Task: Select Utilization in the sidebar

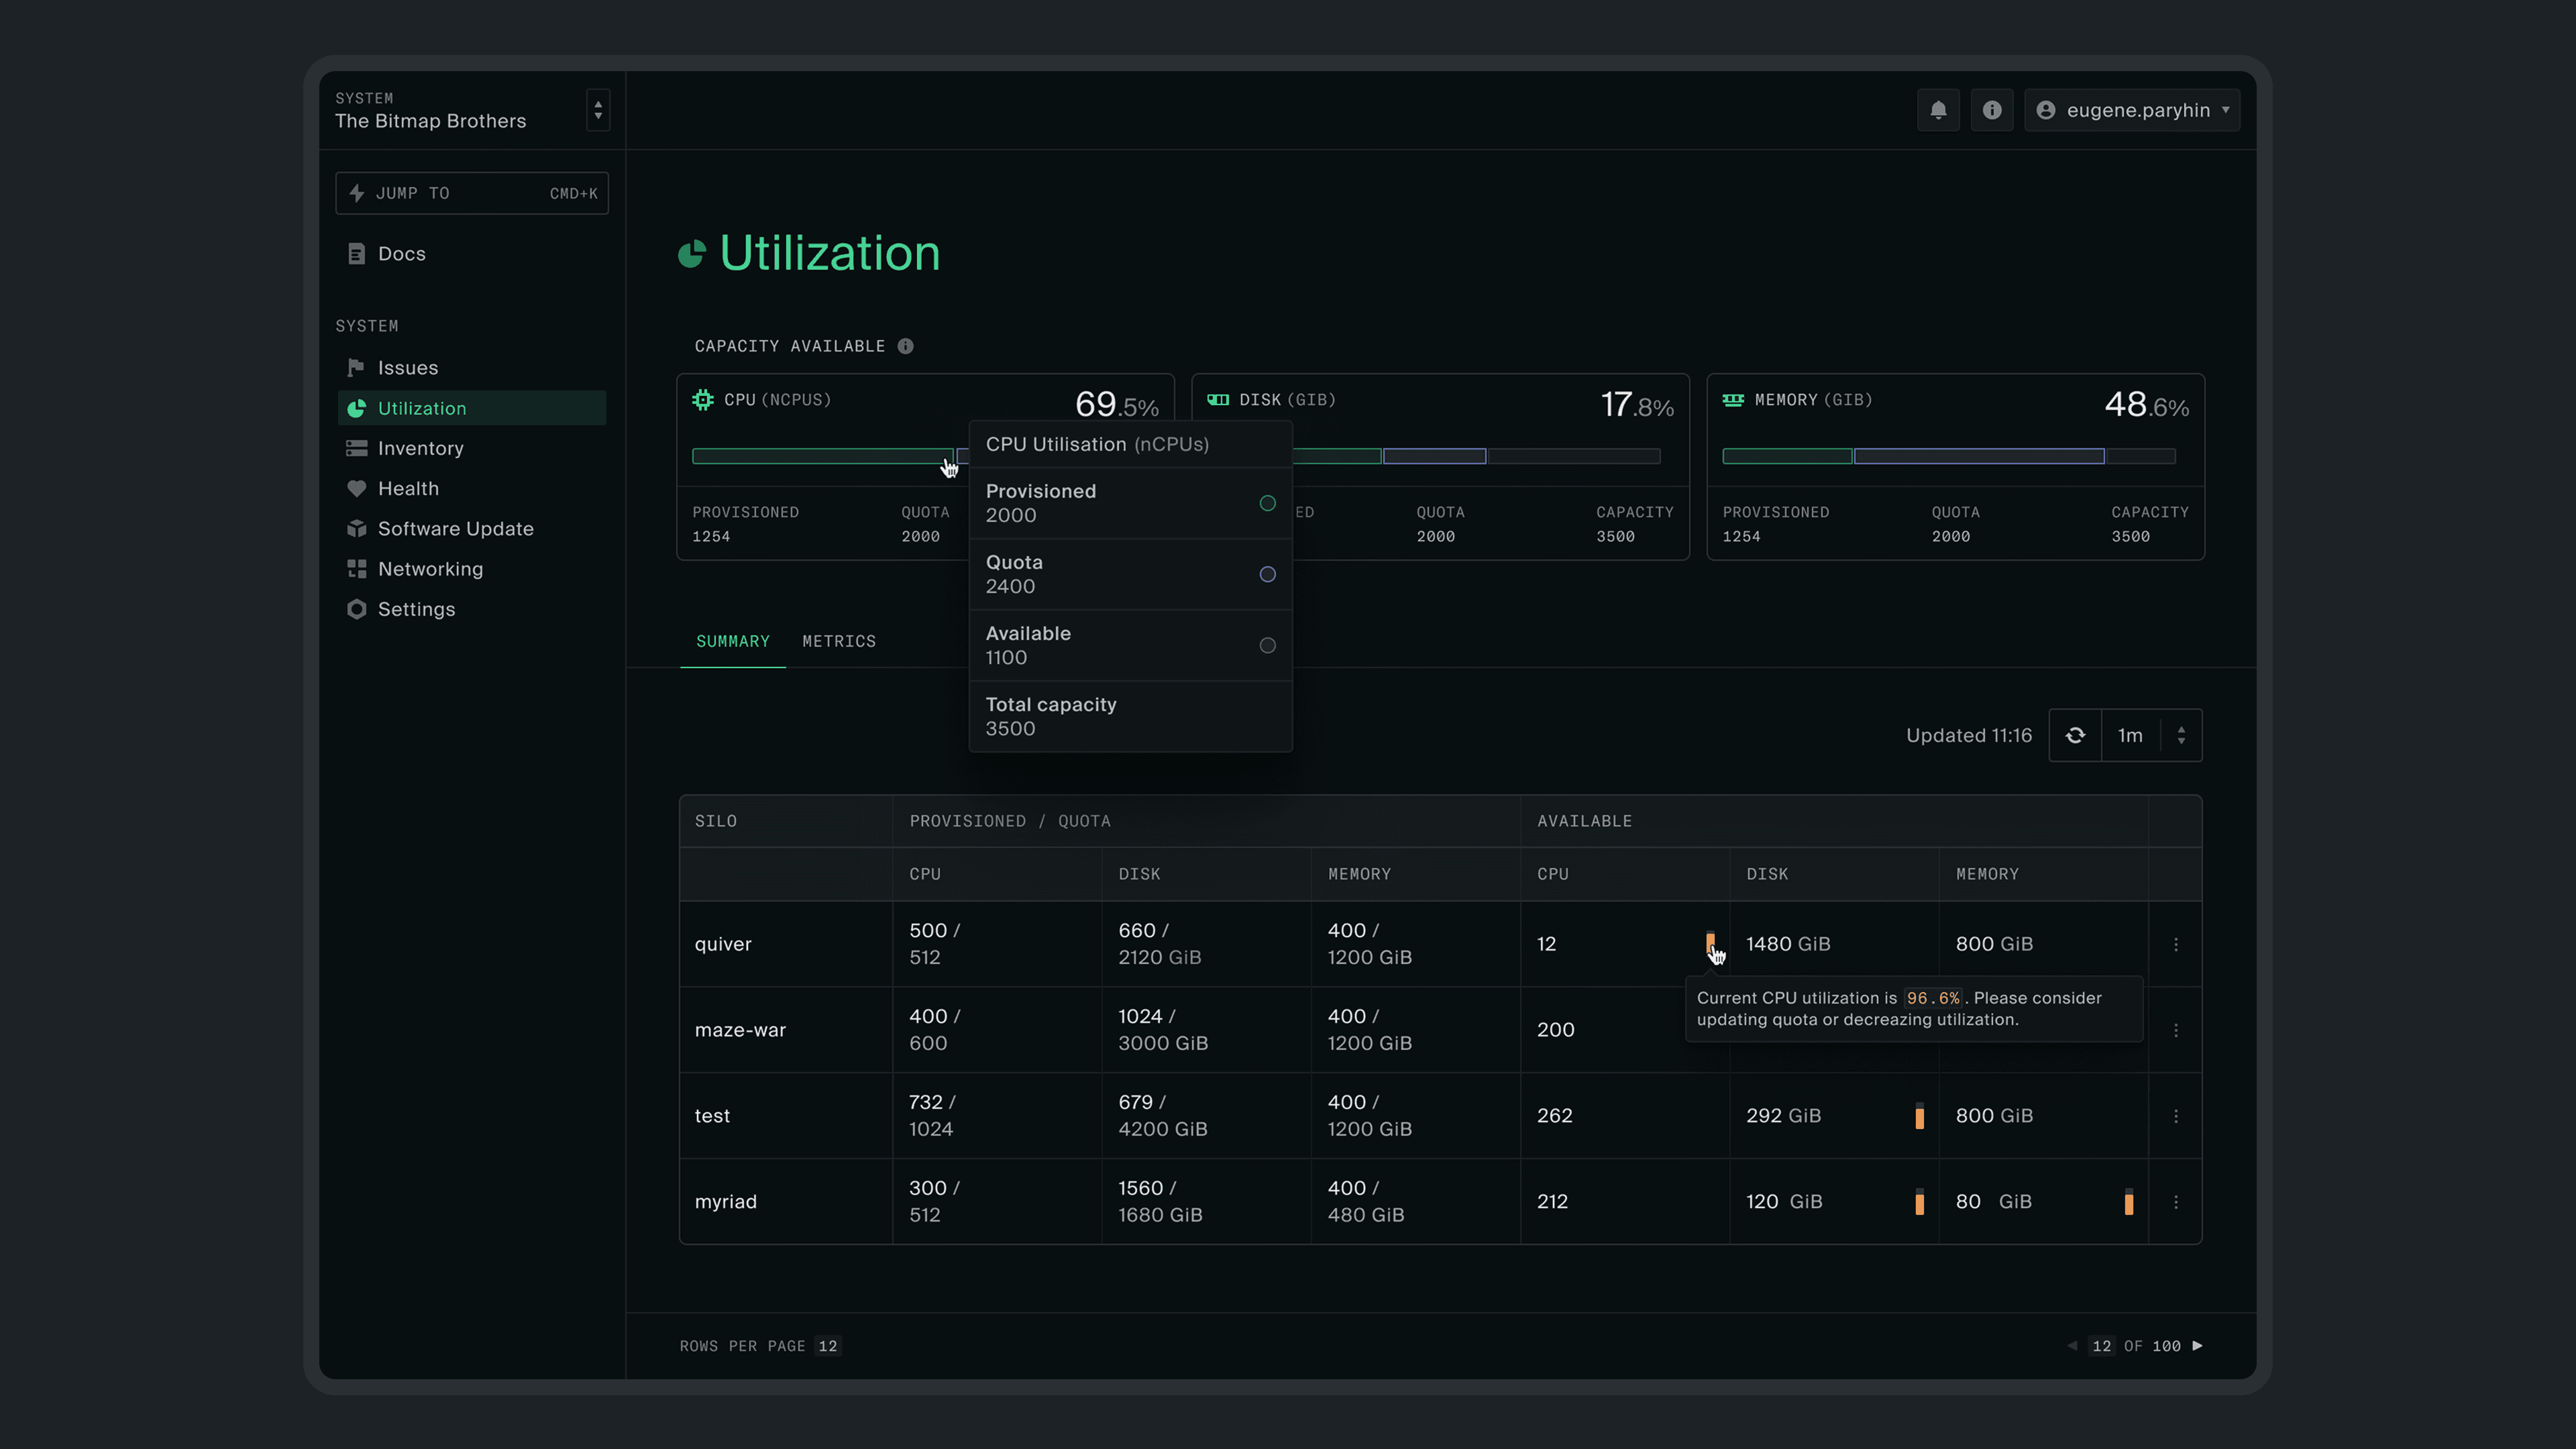Action: tap(472, 408)
